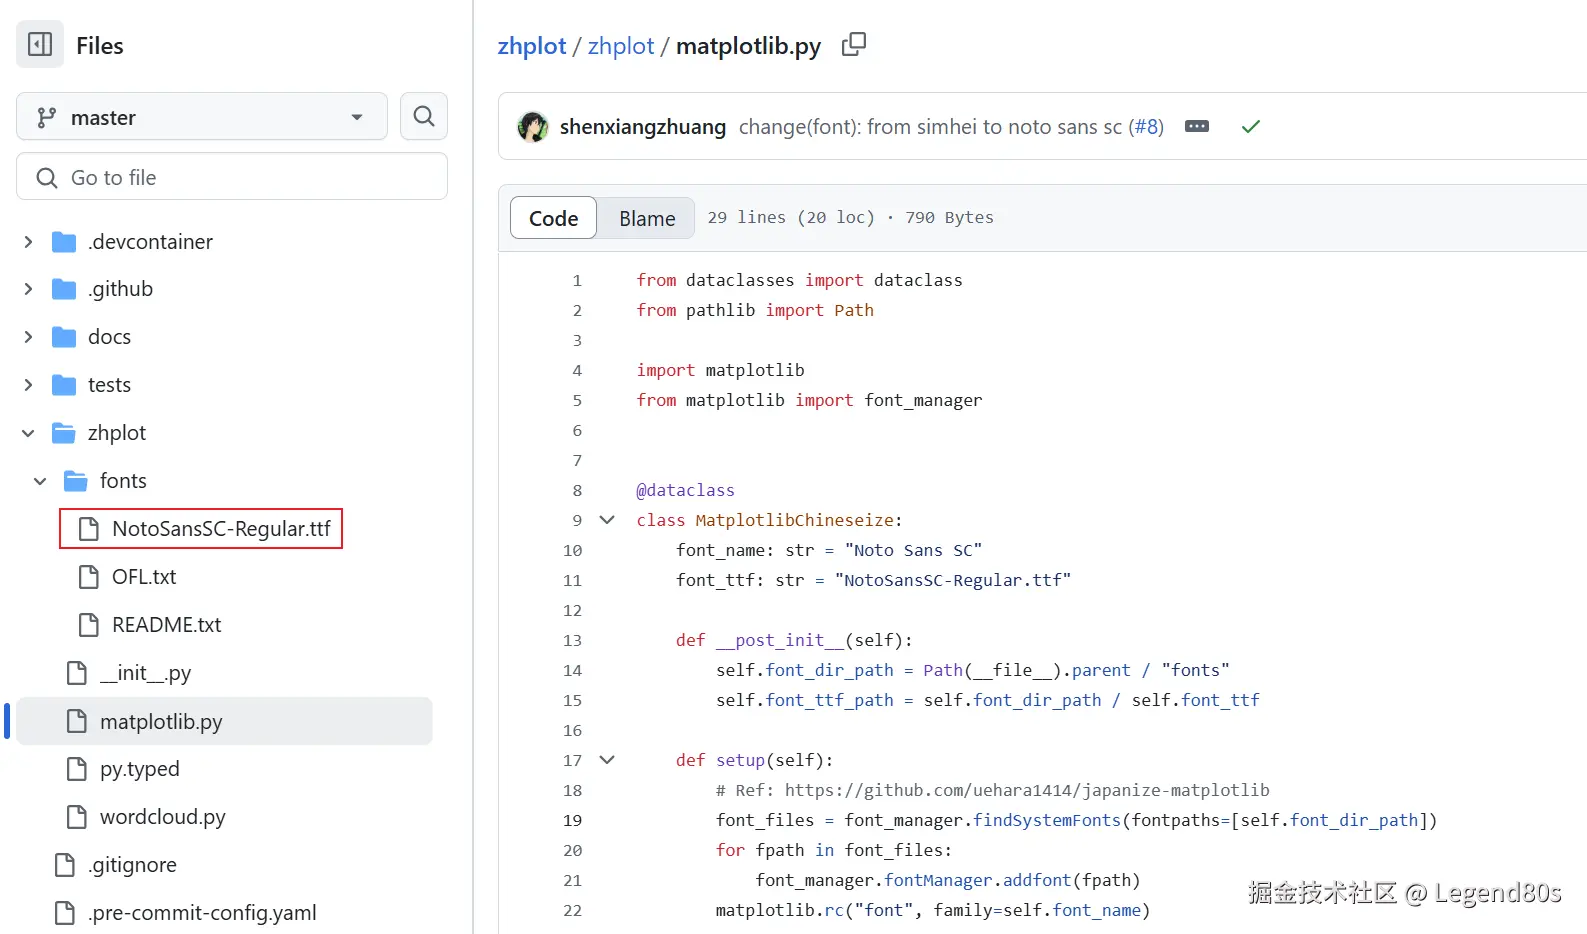Click the findSystemFonts call on line 19
Viewport: 1587px width, 934px height.
coord(1047,820)
